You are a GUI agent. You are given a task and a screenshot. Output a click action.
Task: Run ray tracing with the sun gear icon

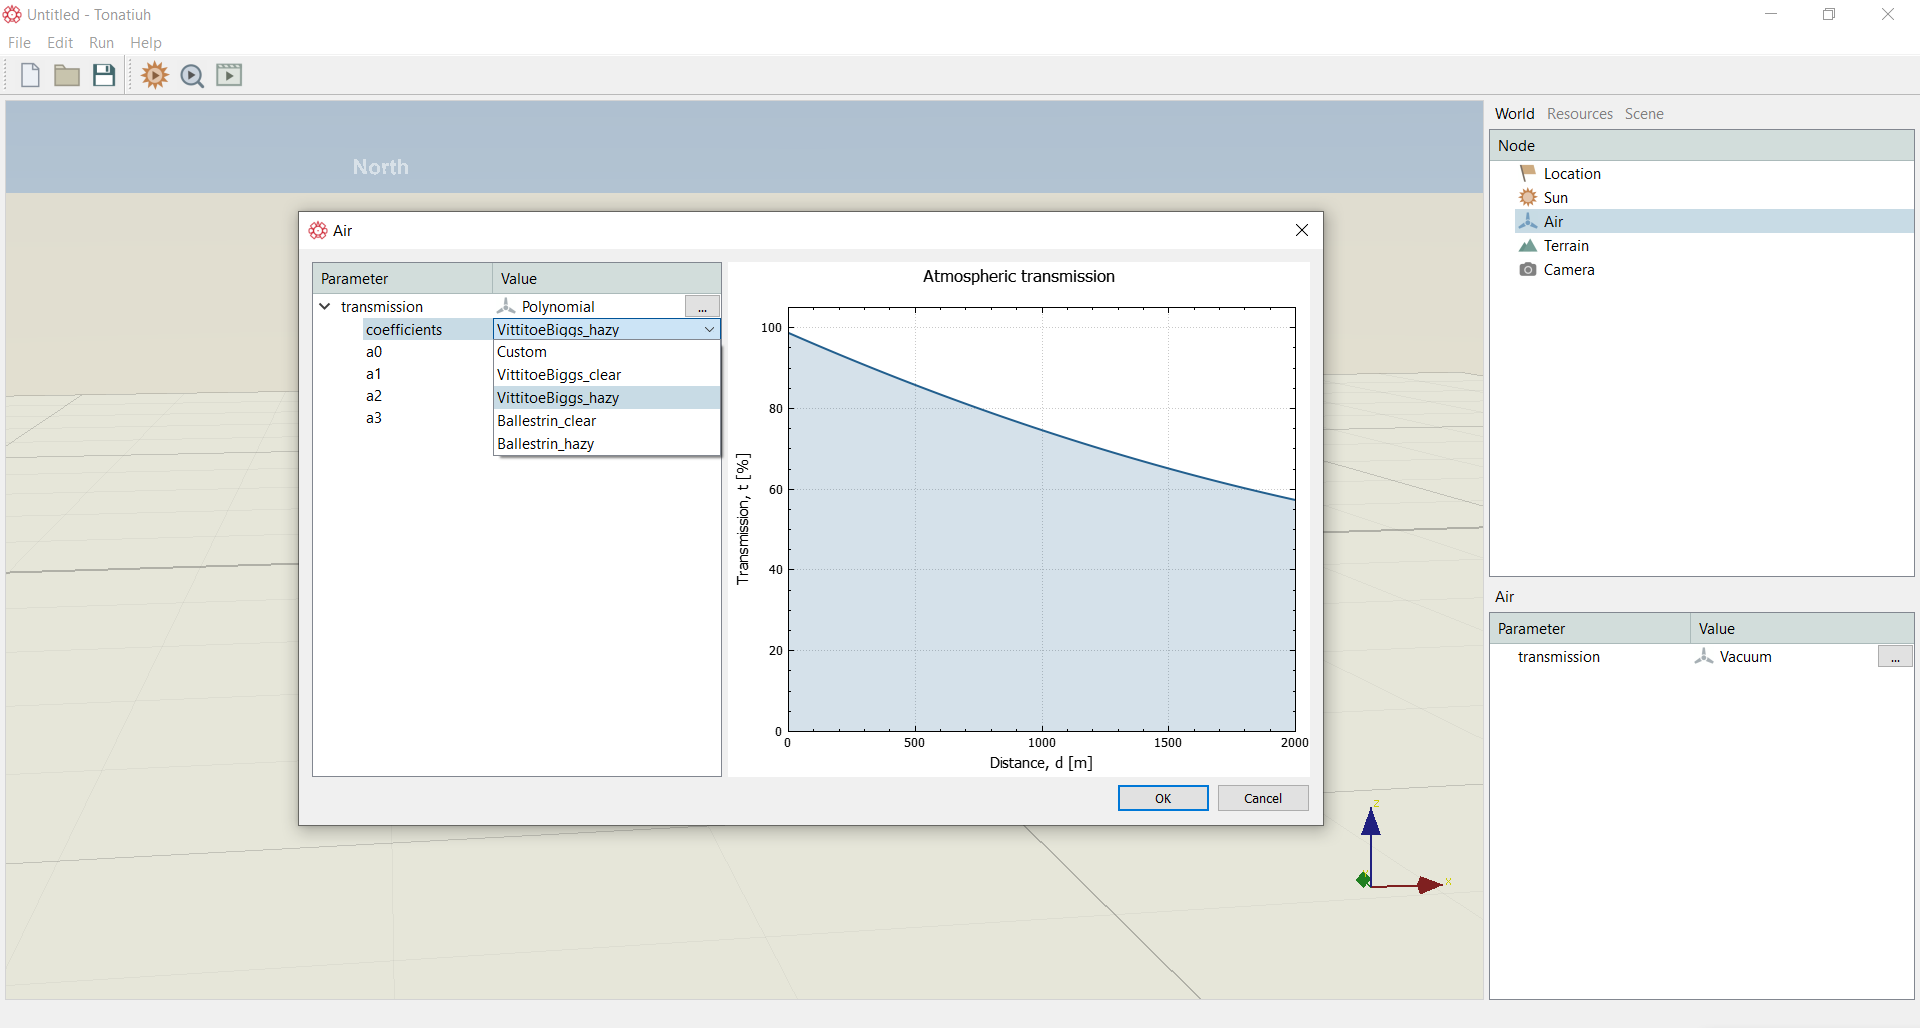[x=155, y=75]
